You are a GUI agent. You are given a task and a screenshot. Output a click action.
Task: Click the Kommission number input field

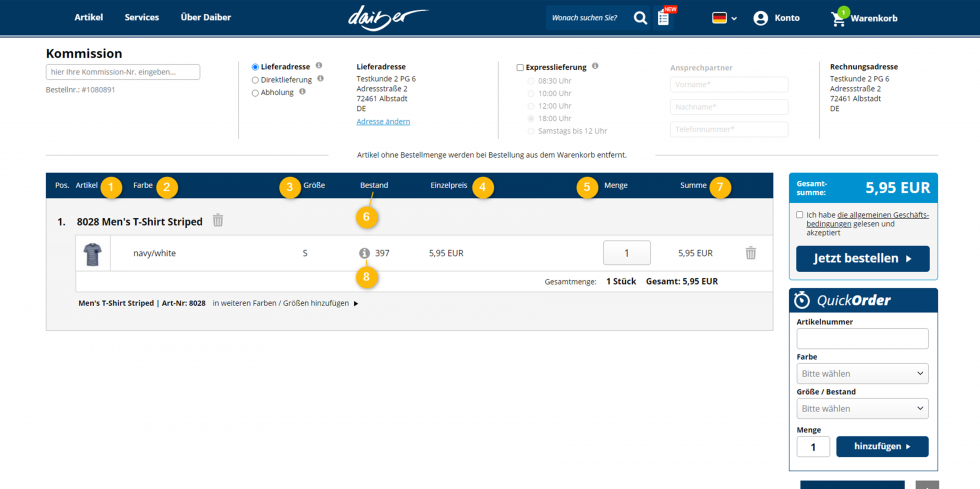pyautogui.click(x=123, y=72)
